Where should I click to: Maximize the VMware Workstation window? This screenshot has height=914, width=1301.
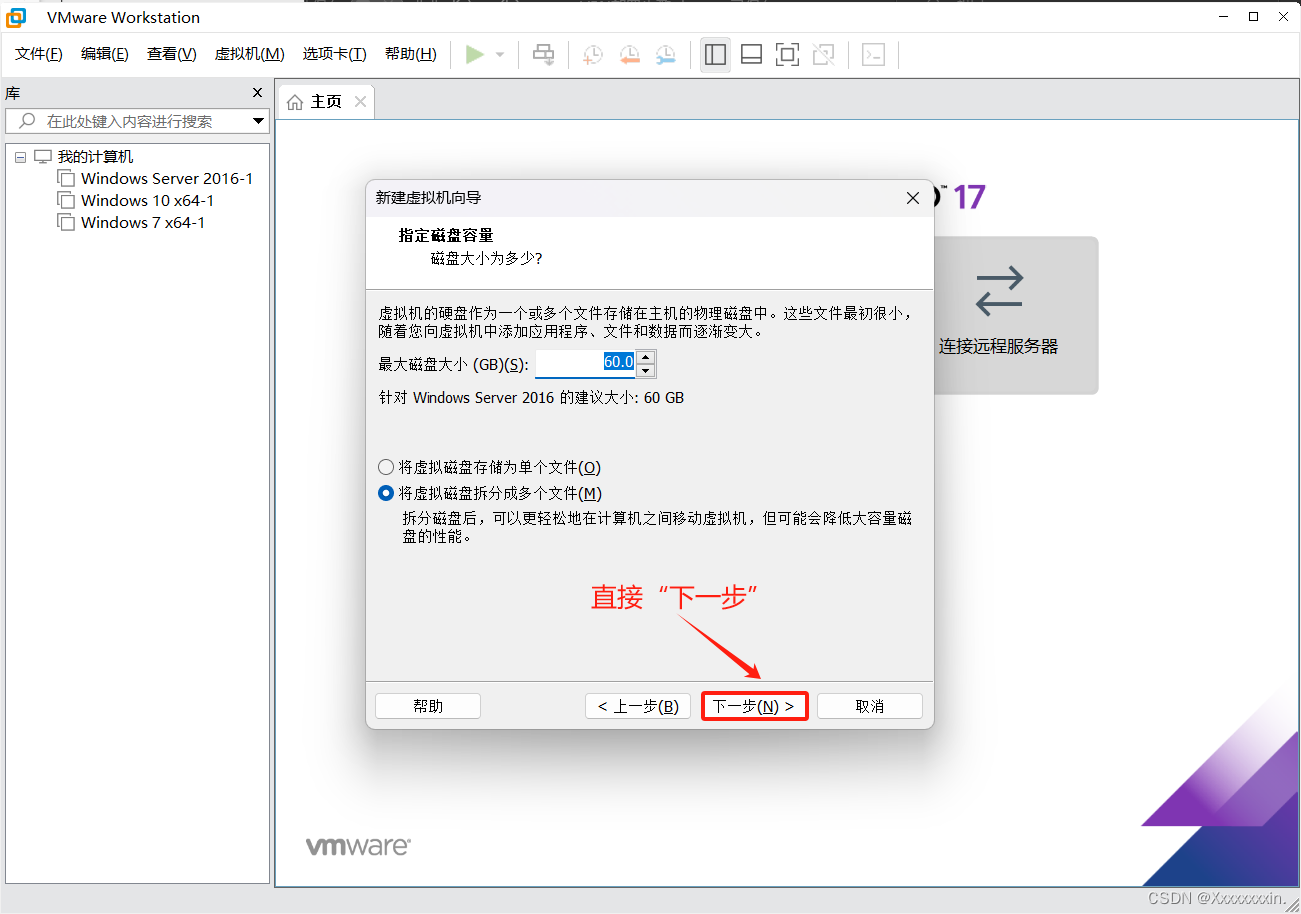[x=1253, y=17]
